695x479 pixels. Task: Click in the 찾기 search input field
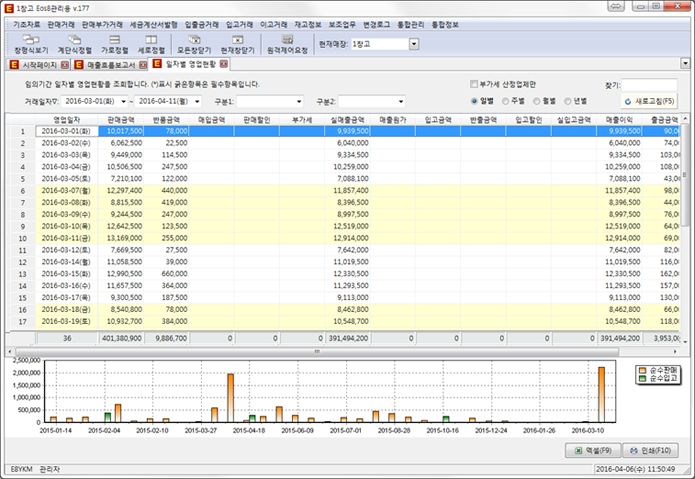[x=649, y=85]
